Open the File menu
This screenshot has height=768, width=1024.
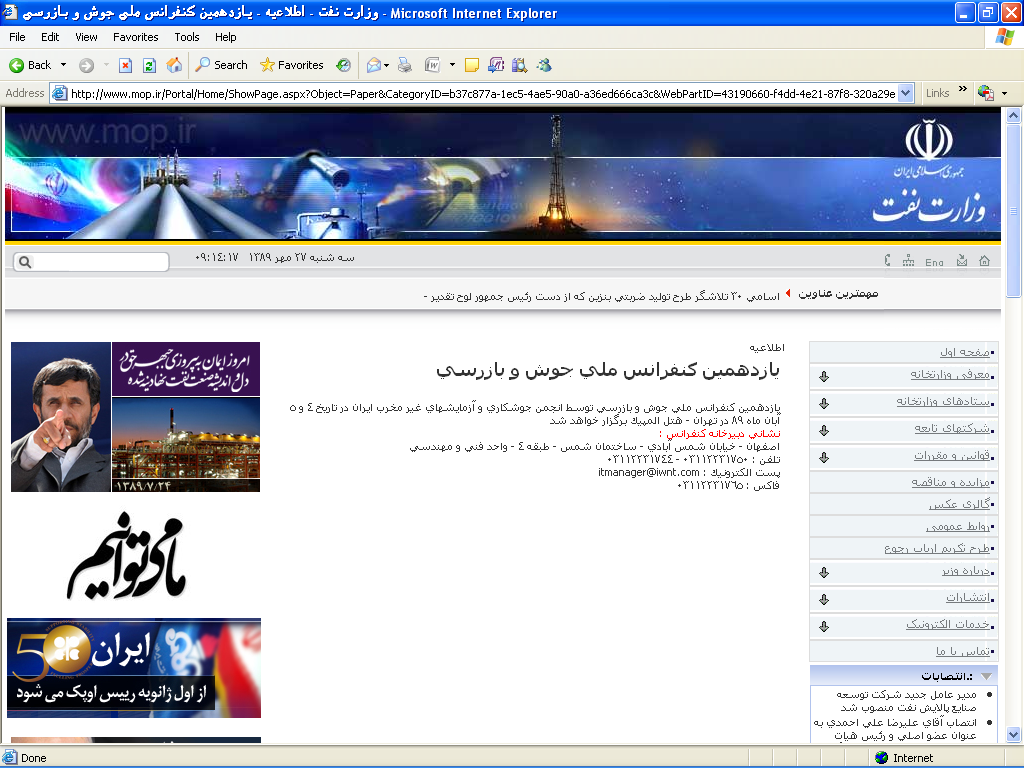(x=17, y=37)
